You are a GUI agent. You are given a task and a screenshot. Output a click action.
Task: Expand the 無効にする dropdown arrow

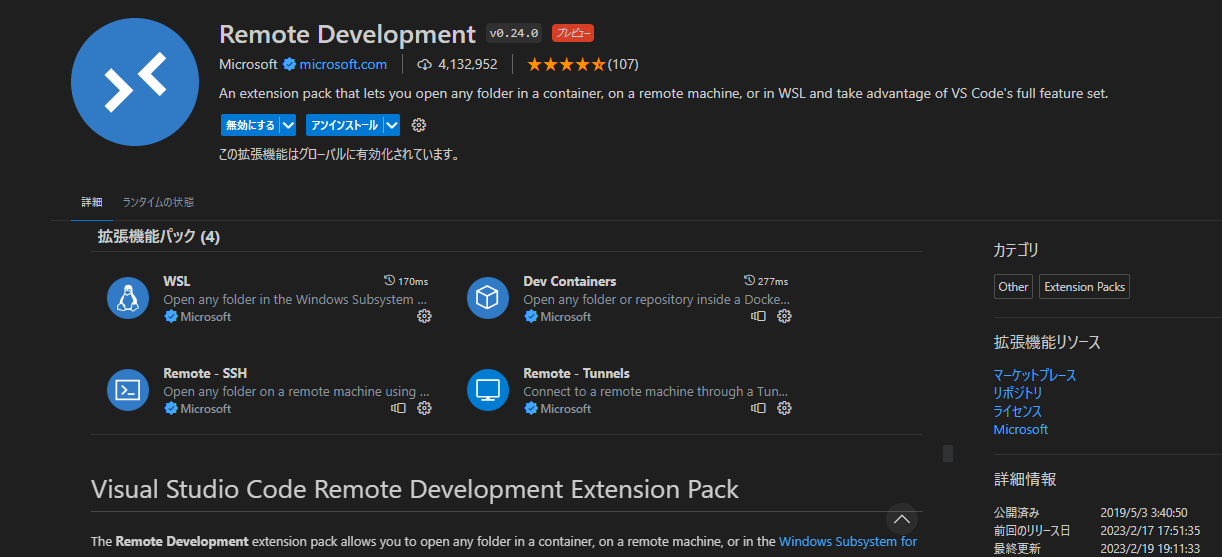point(288,125)
